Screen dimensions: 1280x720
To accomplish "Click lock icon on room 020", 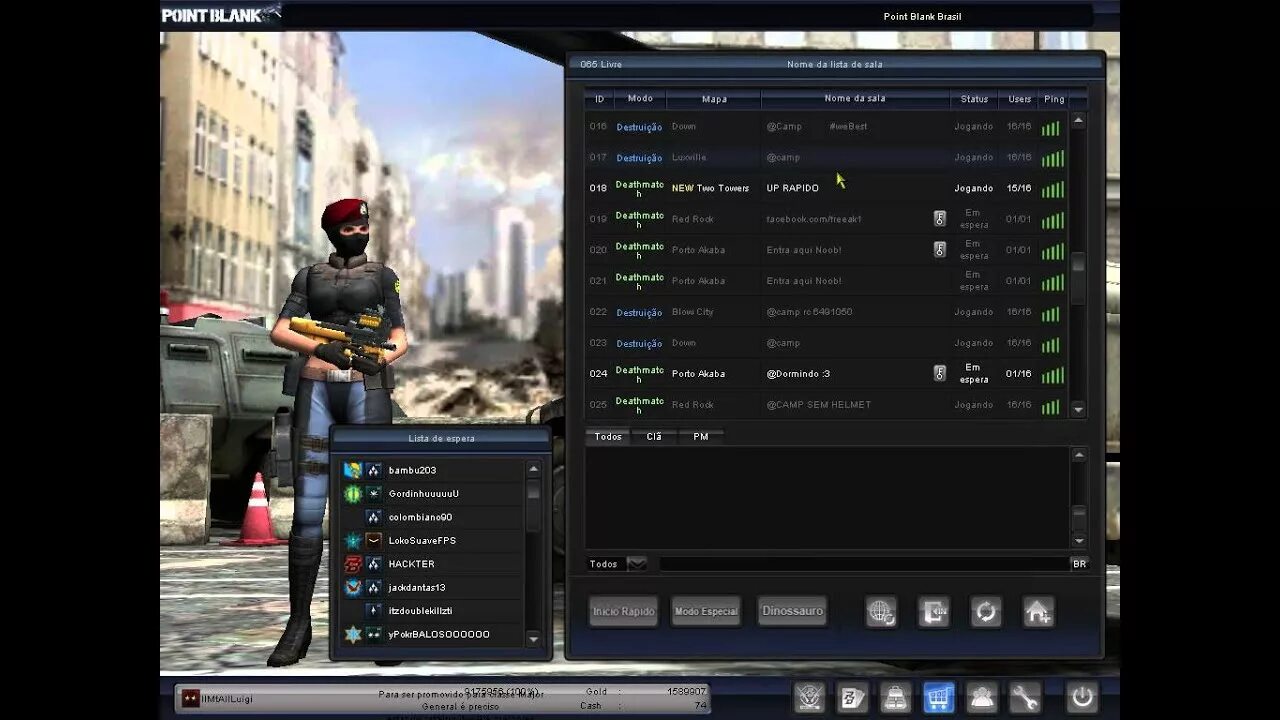I will [x=940, y=249].
